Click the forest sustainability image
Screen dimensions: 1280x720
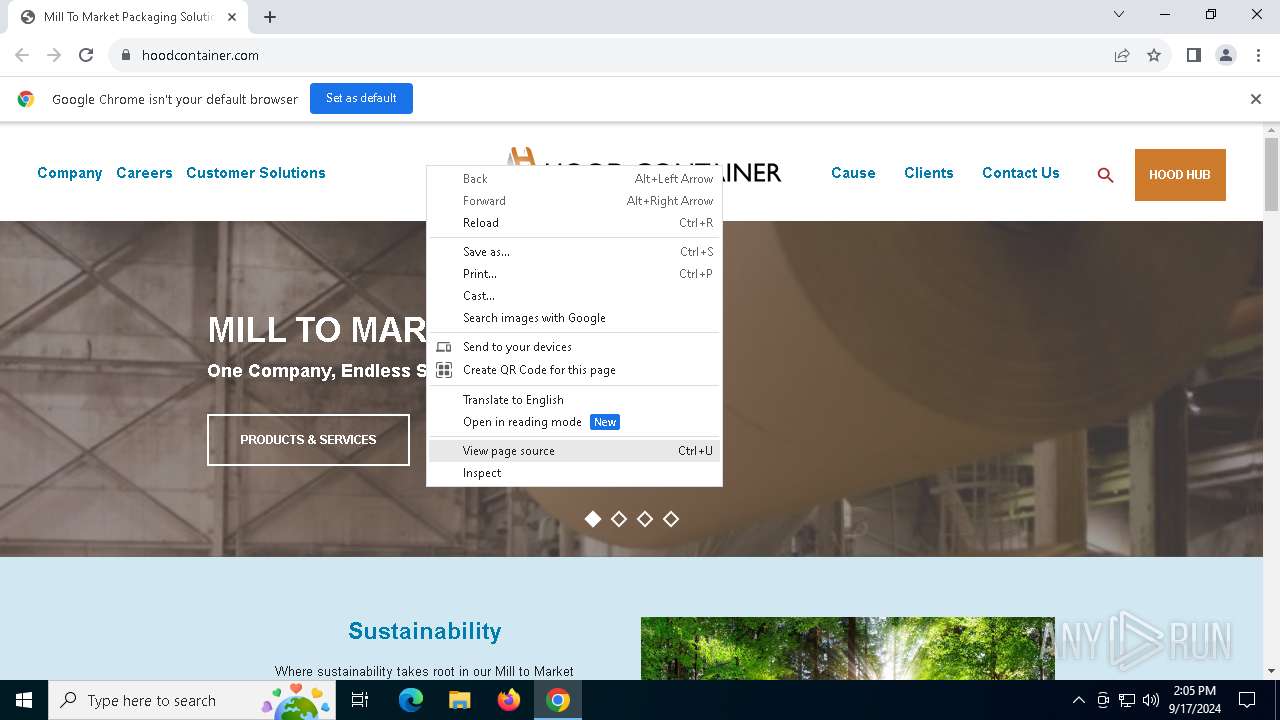848,648
